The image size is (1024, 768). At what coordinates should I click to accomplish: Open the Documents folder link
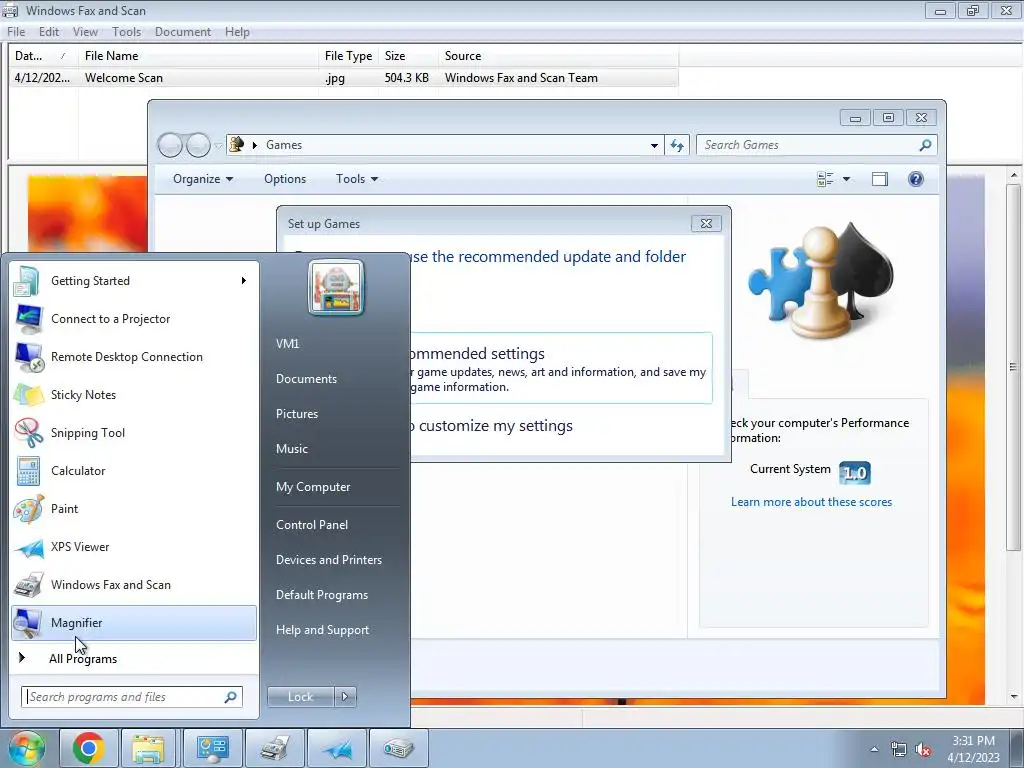point(306,379)
